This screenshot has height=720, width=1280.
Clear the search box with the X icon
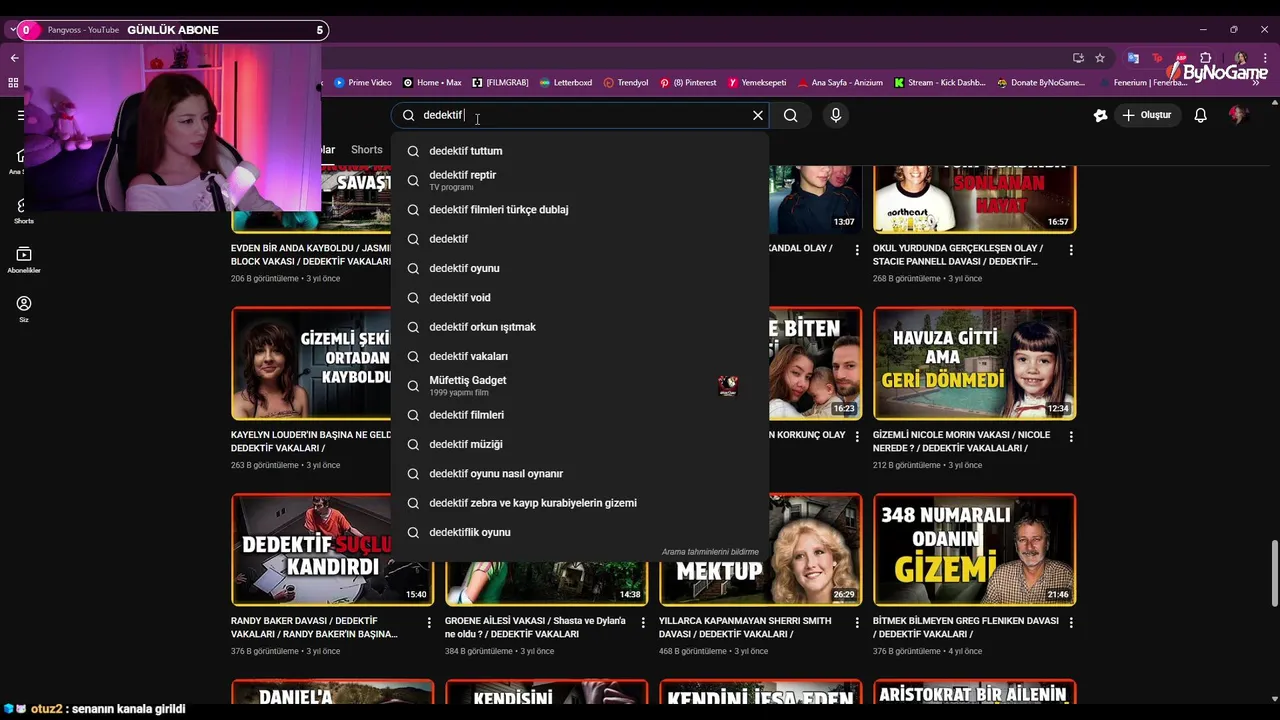tap(757, 115)
